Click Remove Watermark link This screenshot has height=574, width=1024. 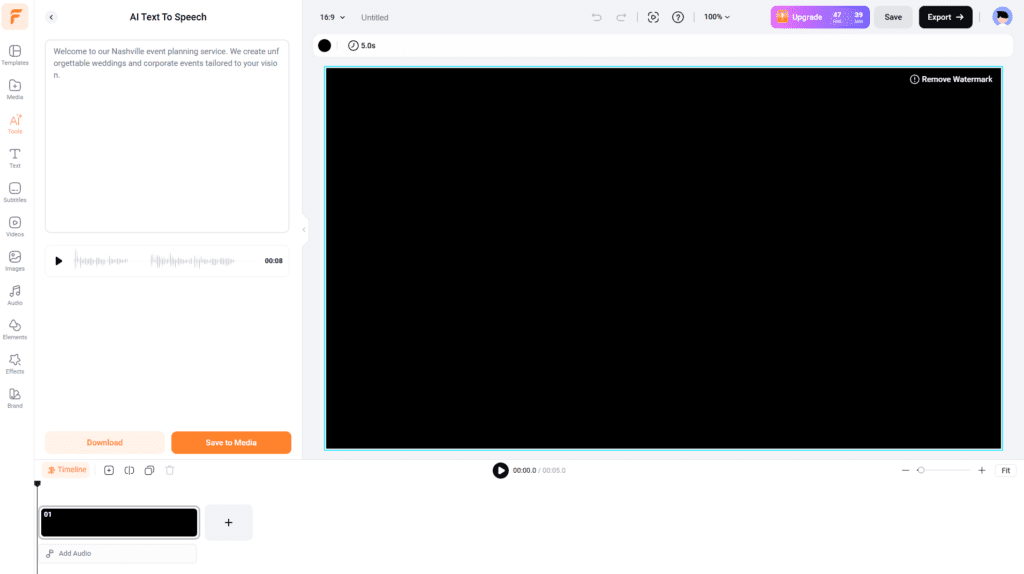(x=951, y=79)
